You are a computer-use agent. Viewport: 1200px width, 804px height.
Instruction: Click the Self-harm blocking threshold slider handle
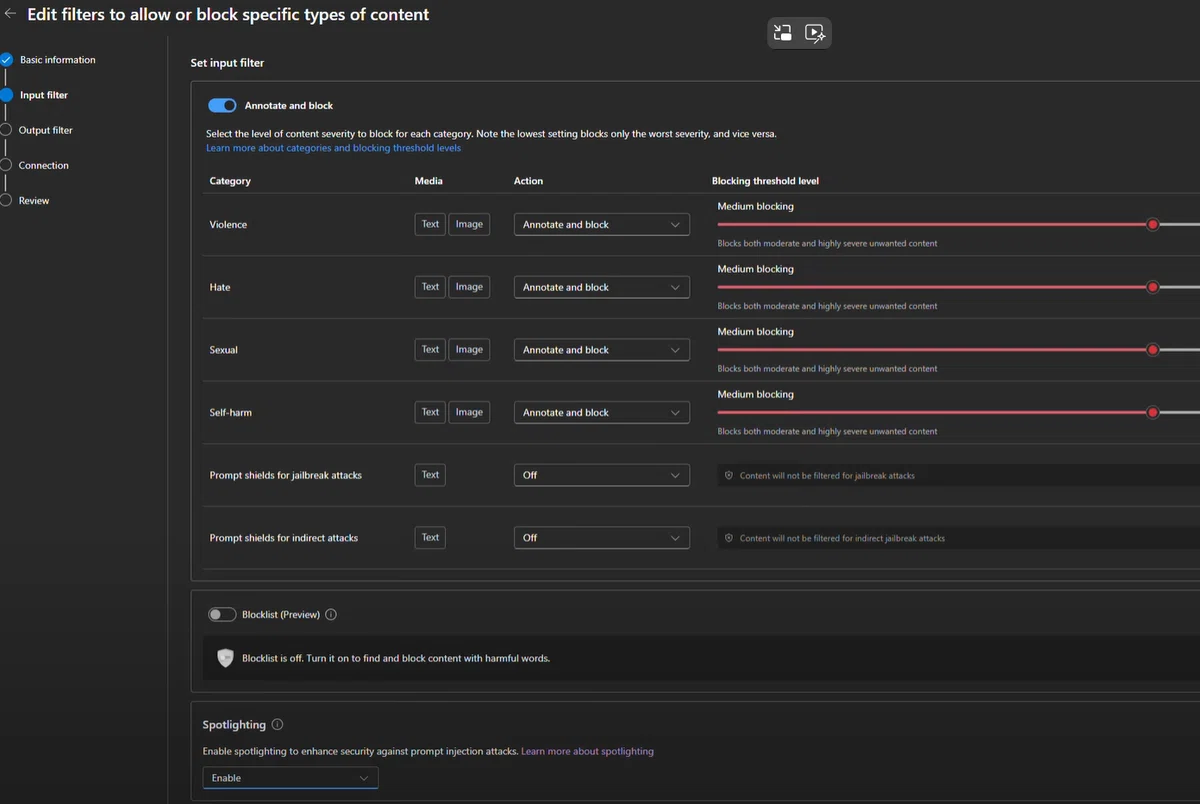click(x=1153, y=412)
